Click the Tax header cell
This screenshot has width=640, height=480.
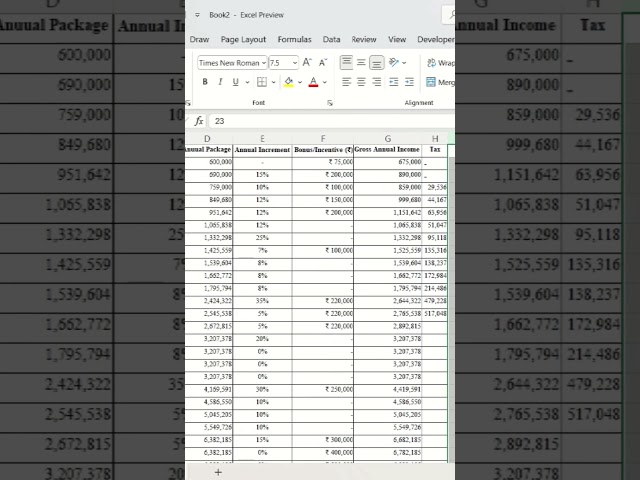pos(435,150)
